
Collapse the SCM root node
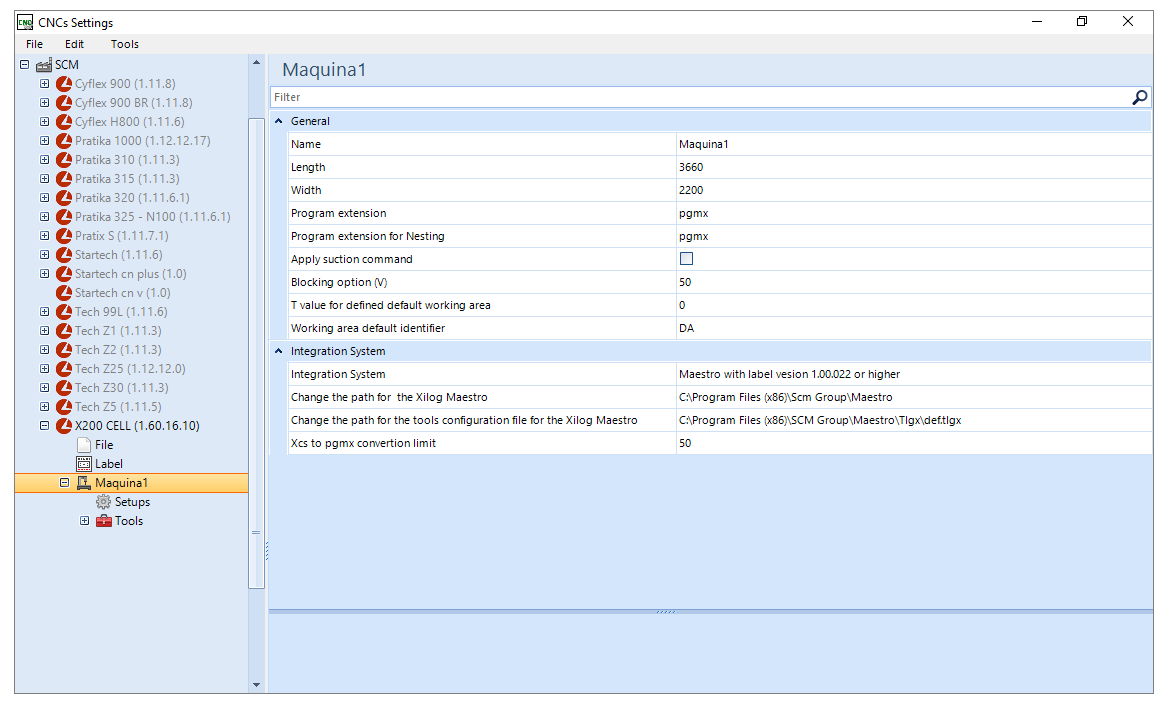coord(25,65)
